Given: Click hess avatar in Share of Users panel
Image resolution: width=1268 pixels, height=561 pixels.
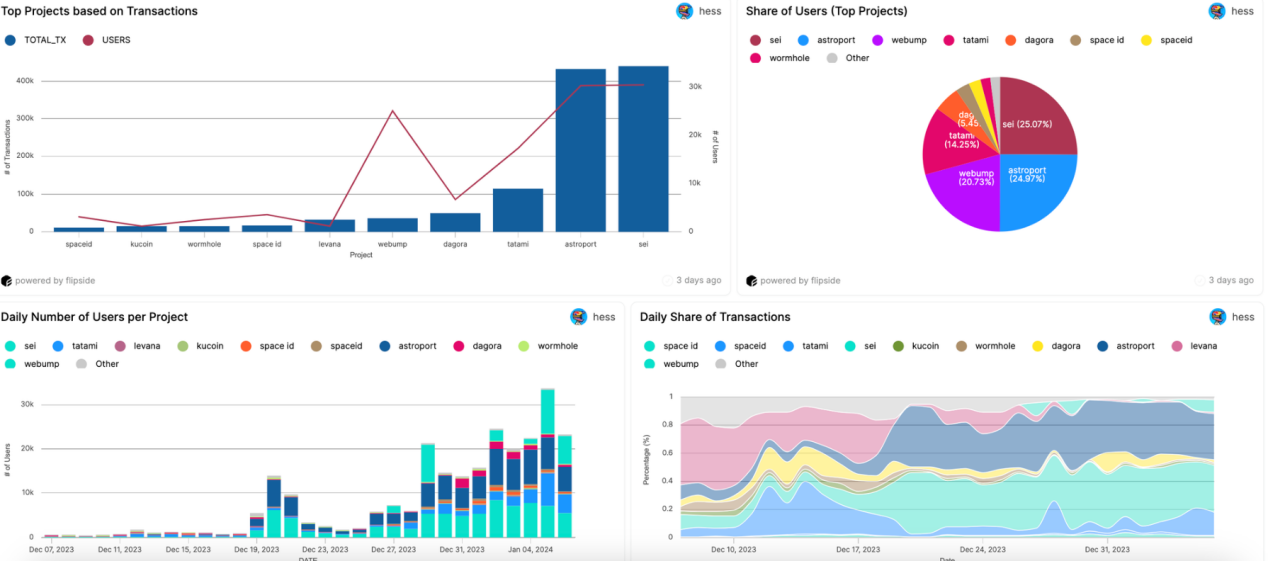Looking at the screenshot, I should (x=1217, y=11).
